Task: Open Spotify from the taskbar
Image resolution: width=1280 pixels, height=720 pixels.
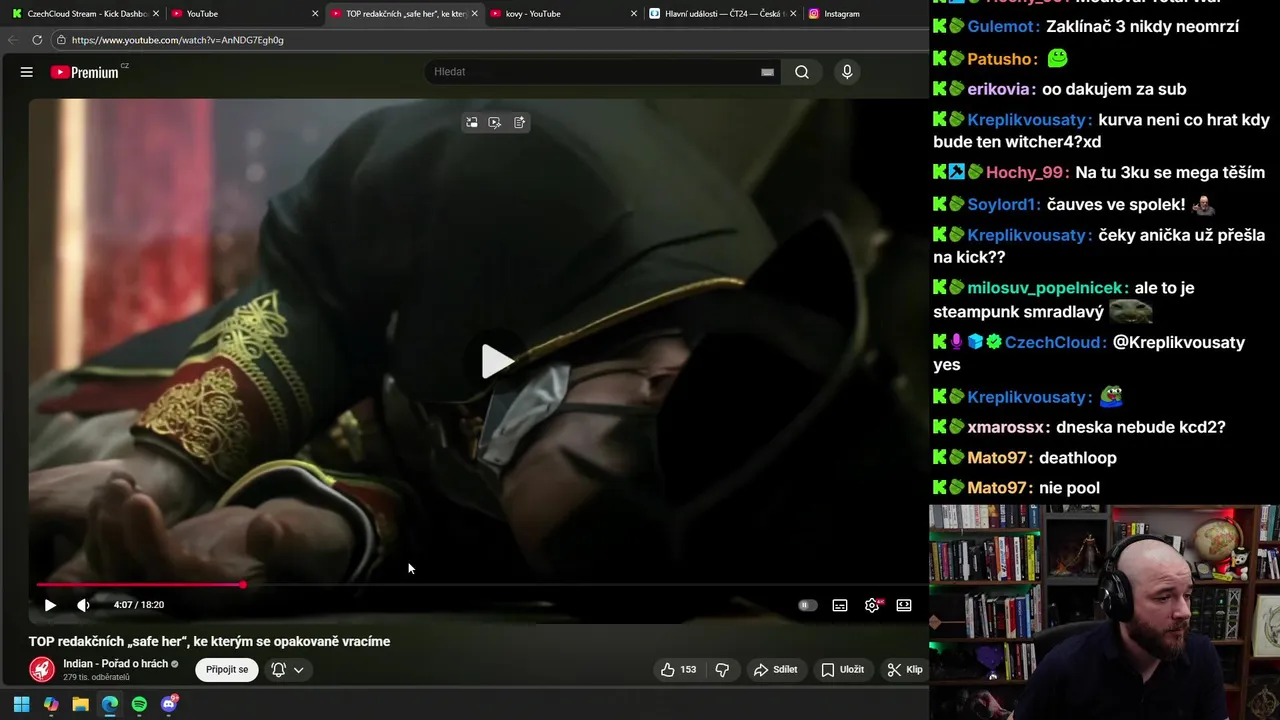Action: pos(139,704)
